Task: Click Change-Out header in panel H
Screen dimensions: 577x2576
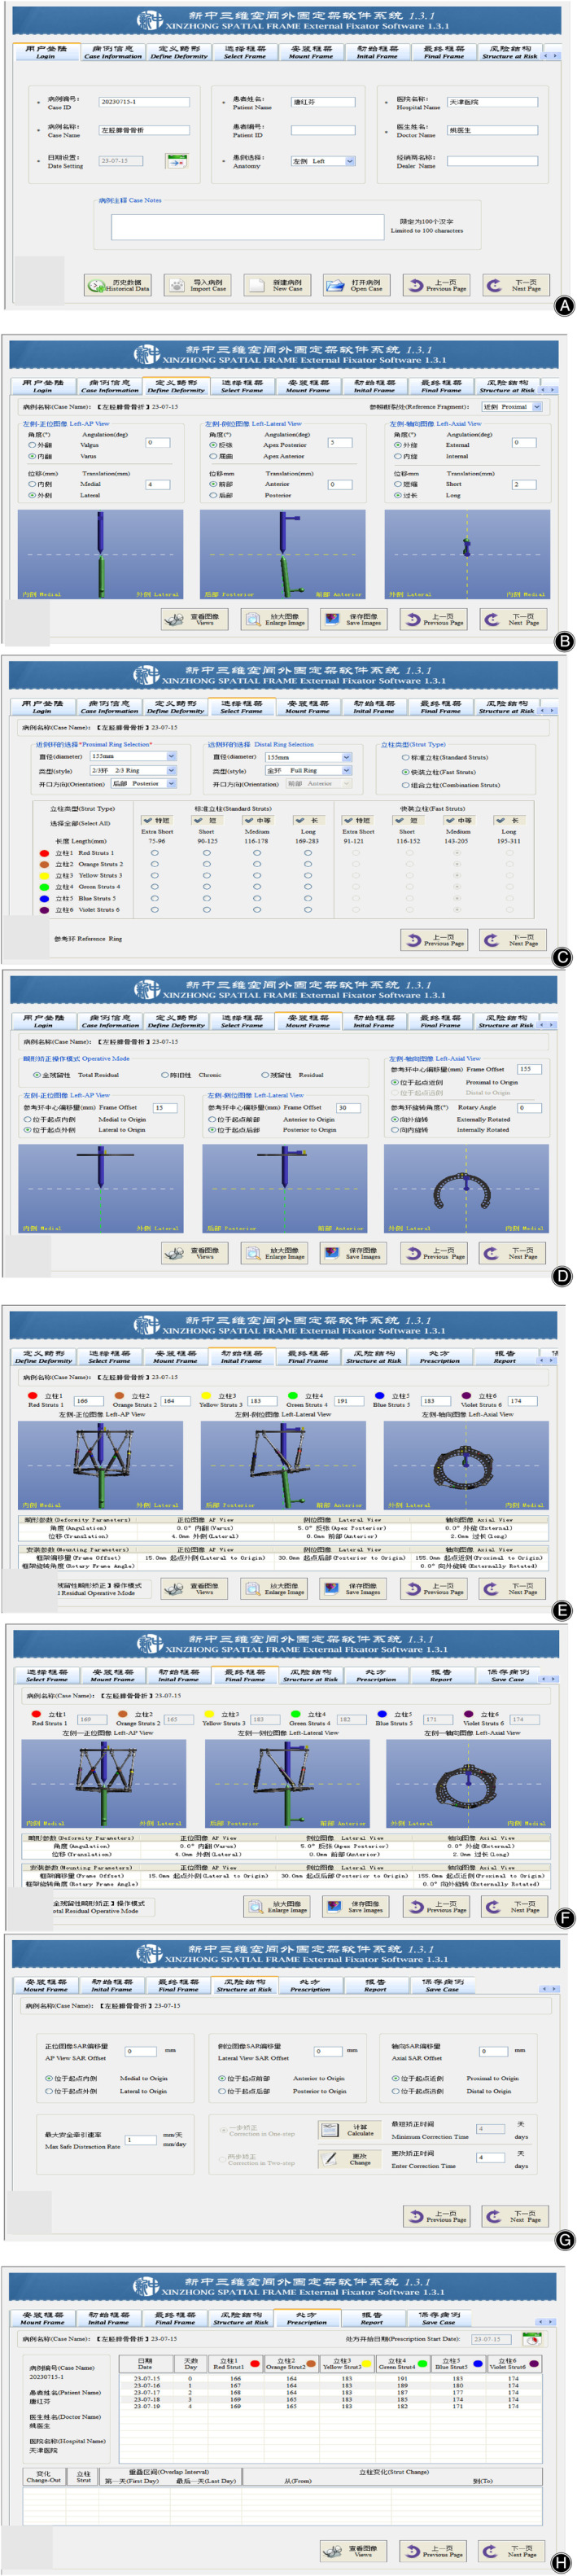Action: [x=43, y=2476]
